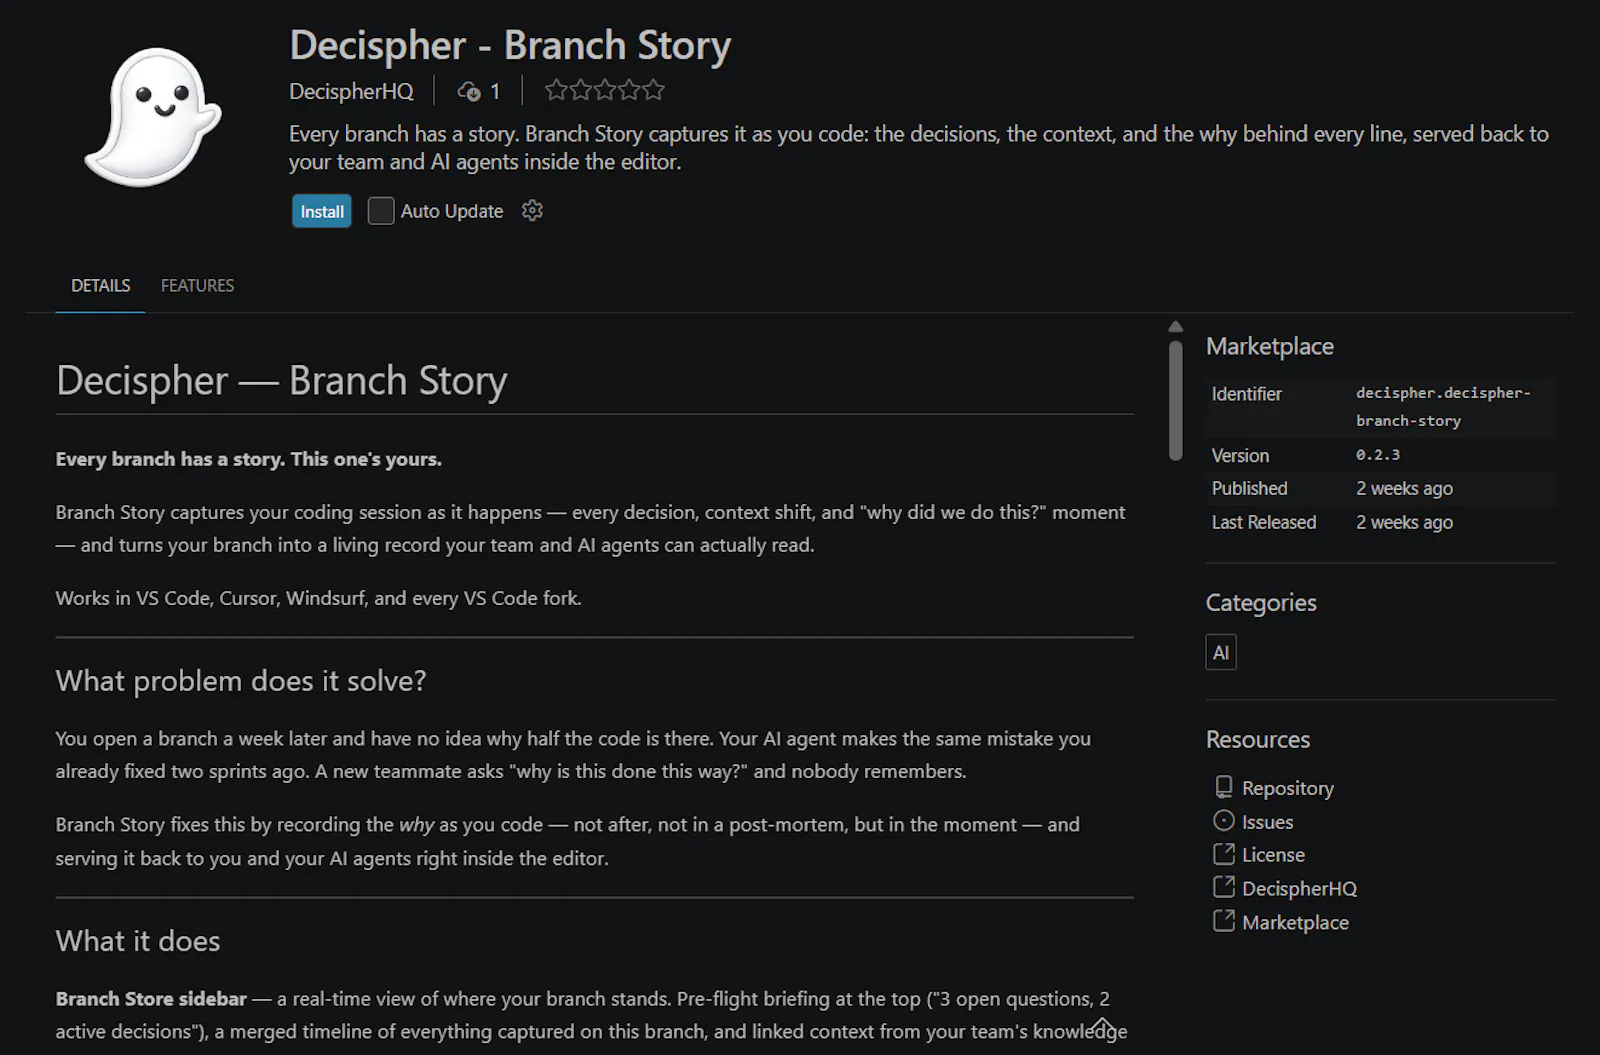
Task: Click the Install button
Action: point(322,211)
